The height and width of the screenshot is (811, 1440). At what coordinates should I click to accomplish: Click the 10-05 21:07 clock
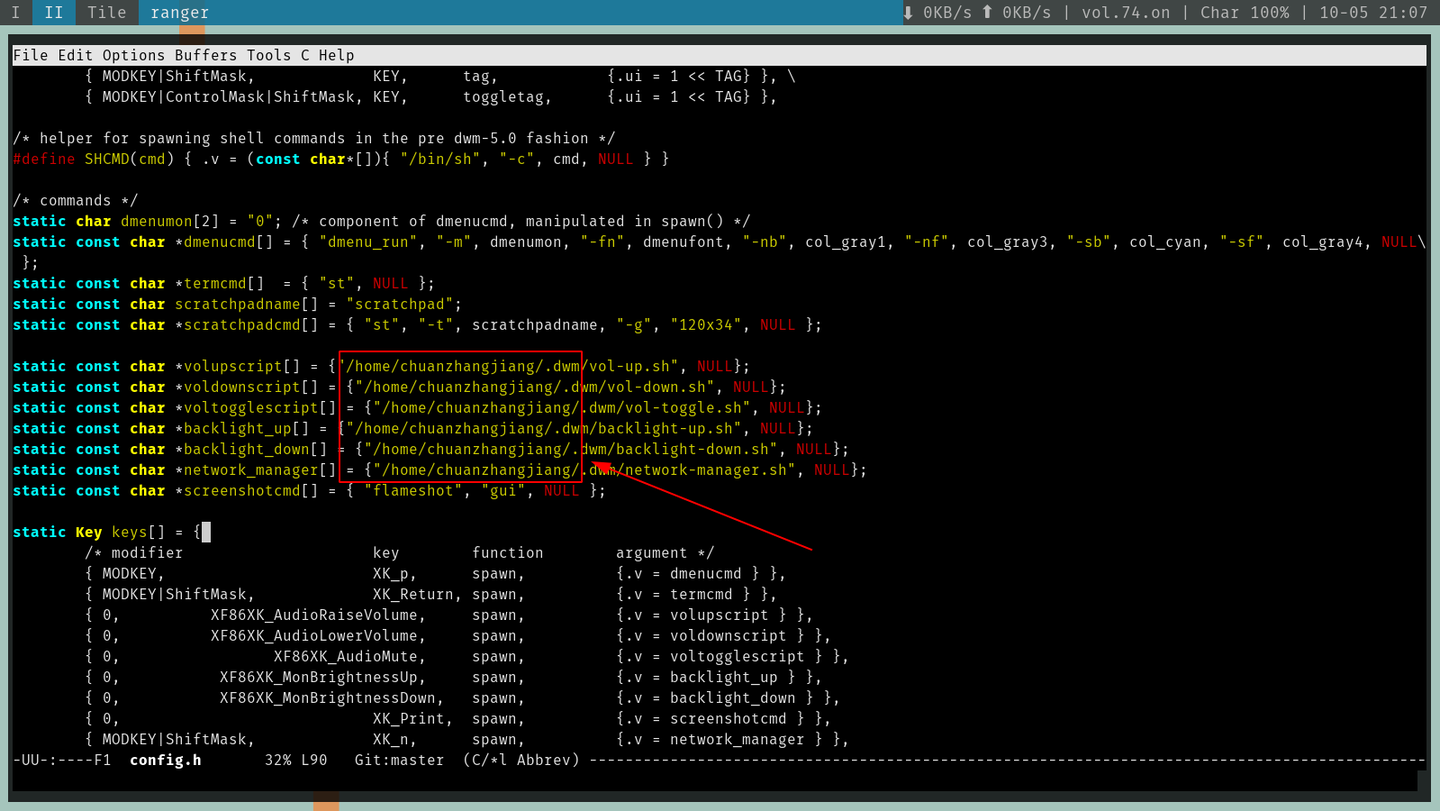point(1373,13)
